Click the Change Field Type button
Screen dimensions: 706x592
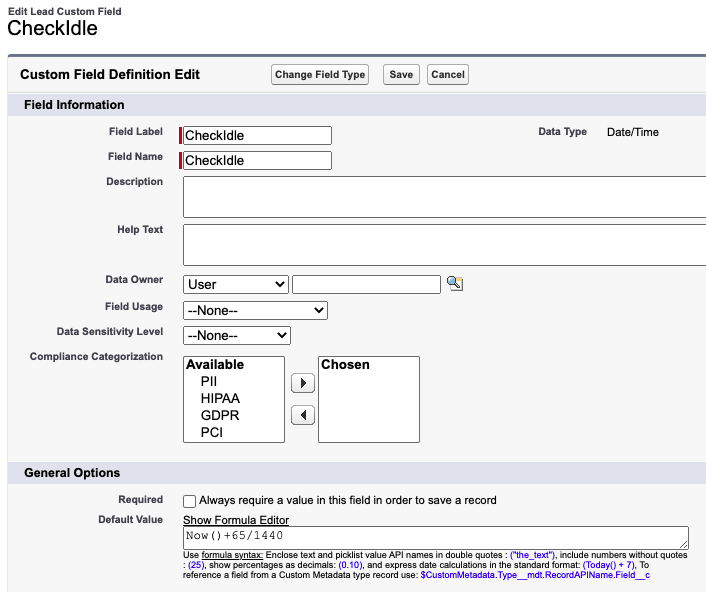tap(320, 74)
